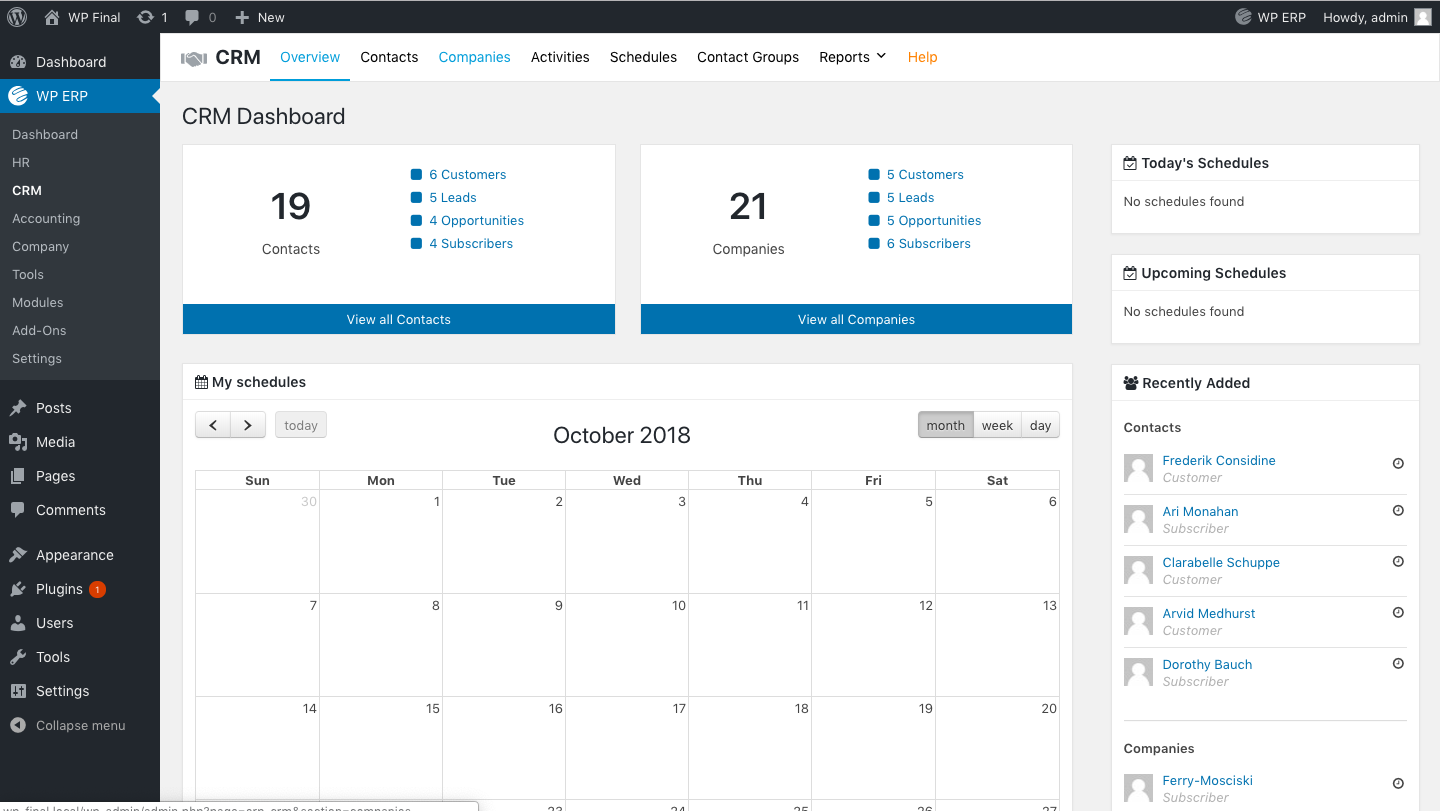Open Frederik Considine's avatar thumbnail
This screenshot has width=1440, height=811.
1138,468
